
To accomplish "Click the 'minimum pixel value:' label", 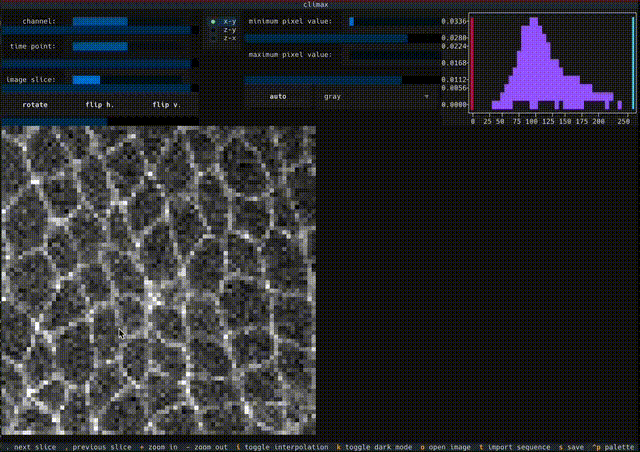I will point(290,21).
